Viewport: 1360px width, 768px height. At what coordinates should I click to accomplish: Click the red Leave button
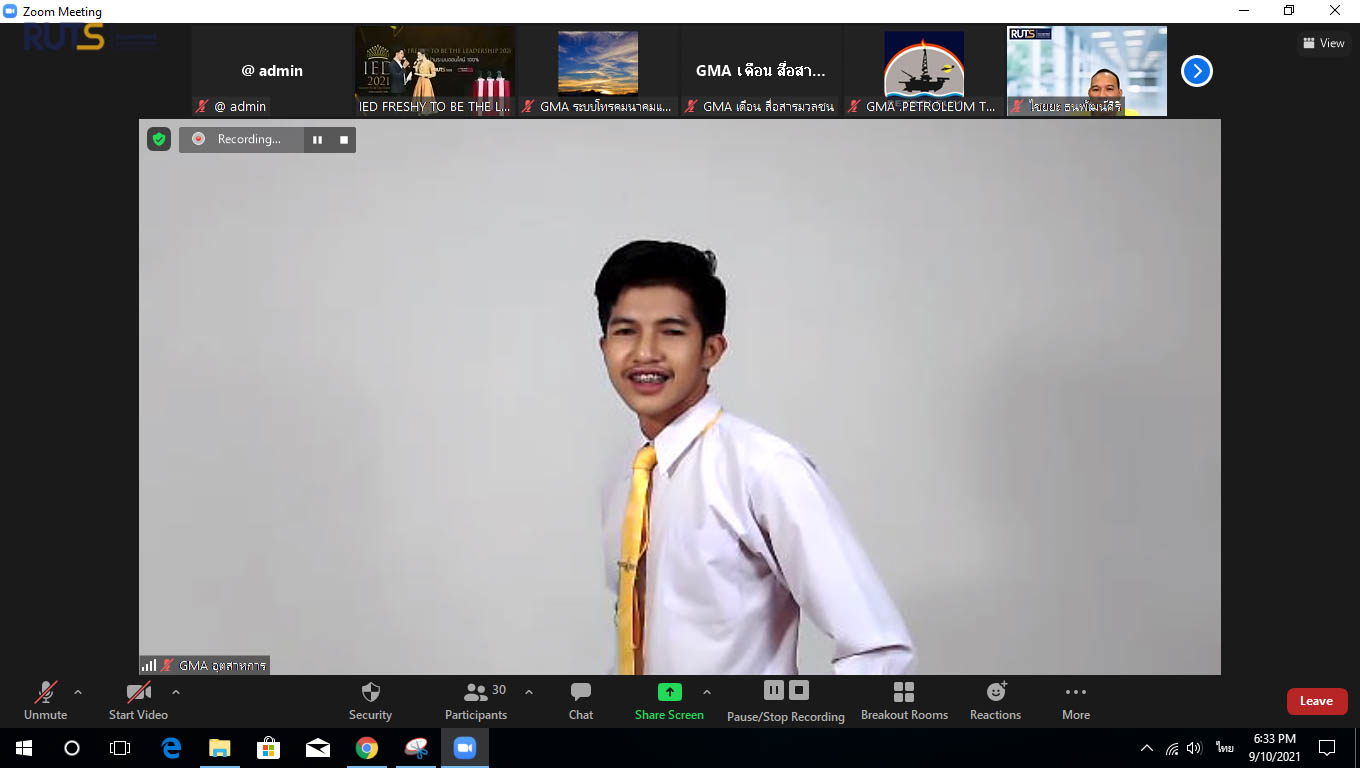[1317, 701]
